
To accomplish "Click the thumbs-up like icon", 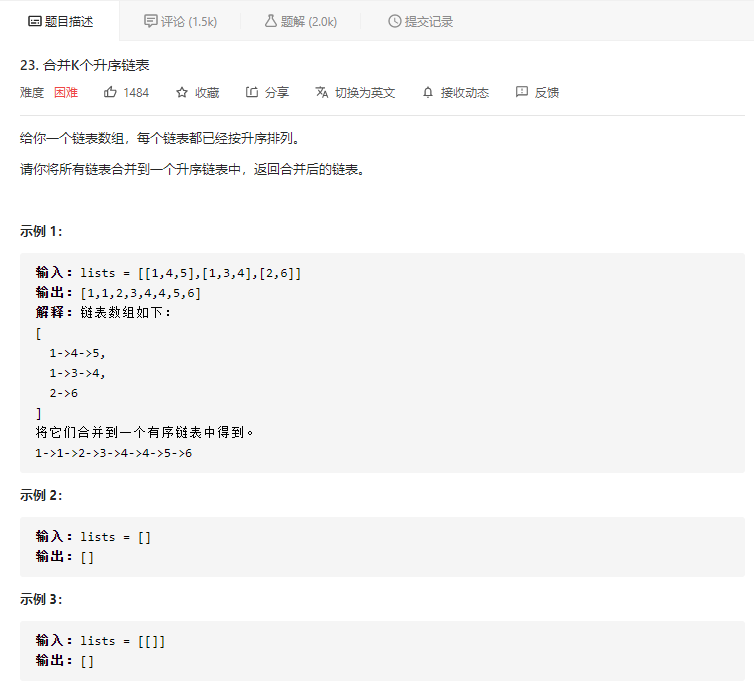I will coord(110,92).
